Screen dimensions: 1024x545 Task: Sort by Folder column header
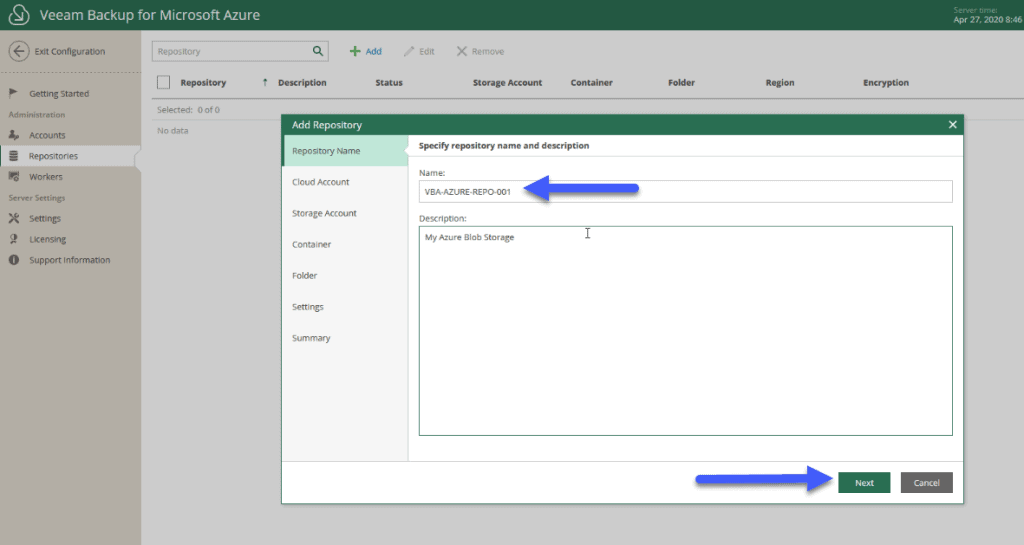(x=681, y=82)
